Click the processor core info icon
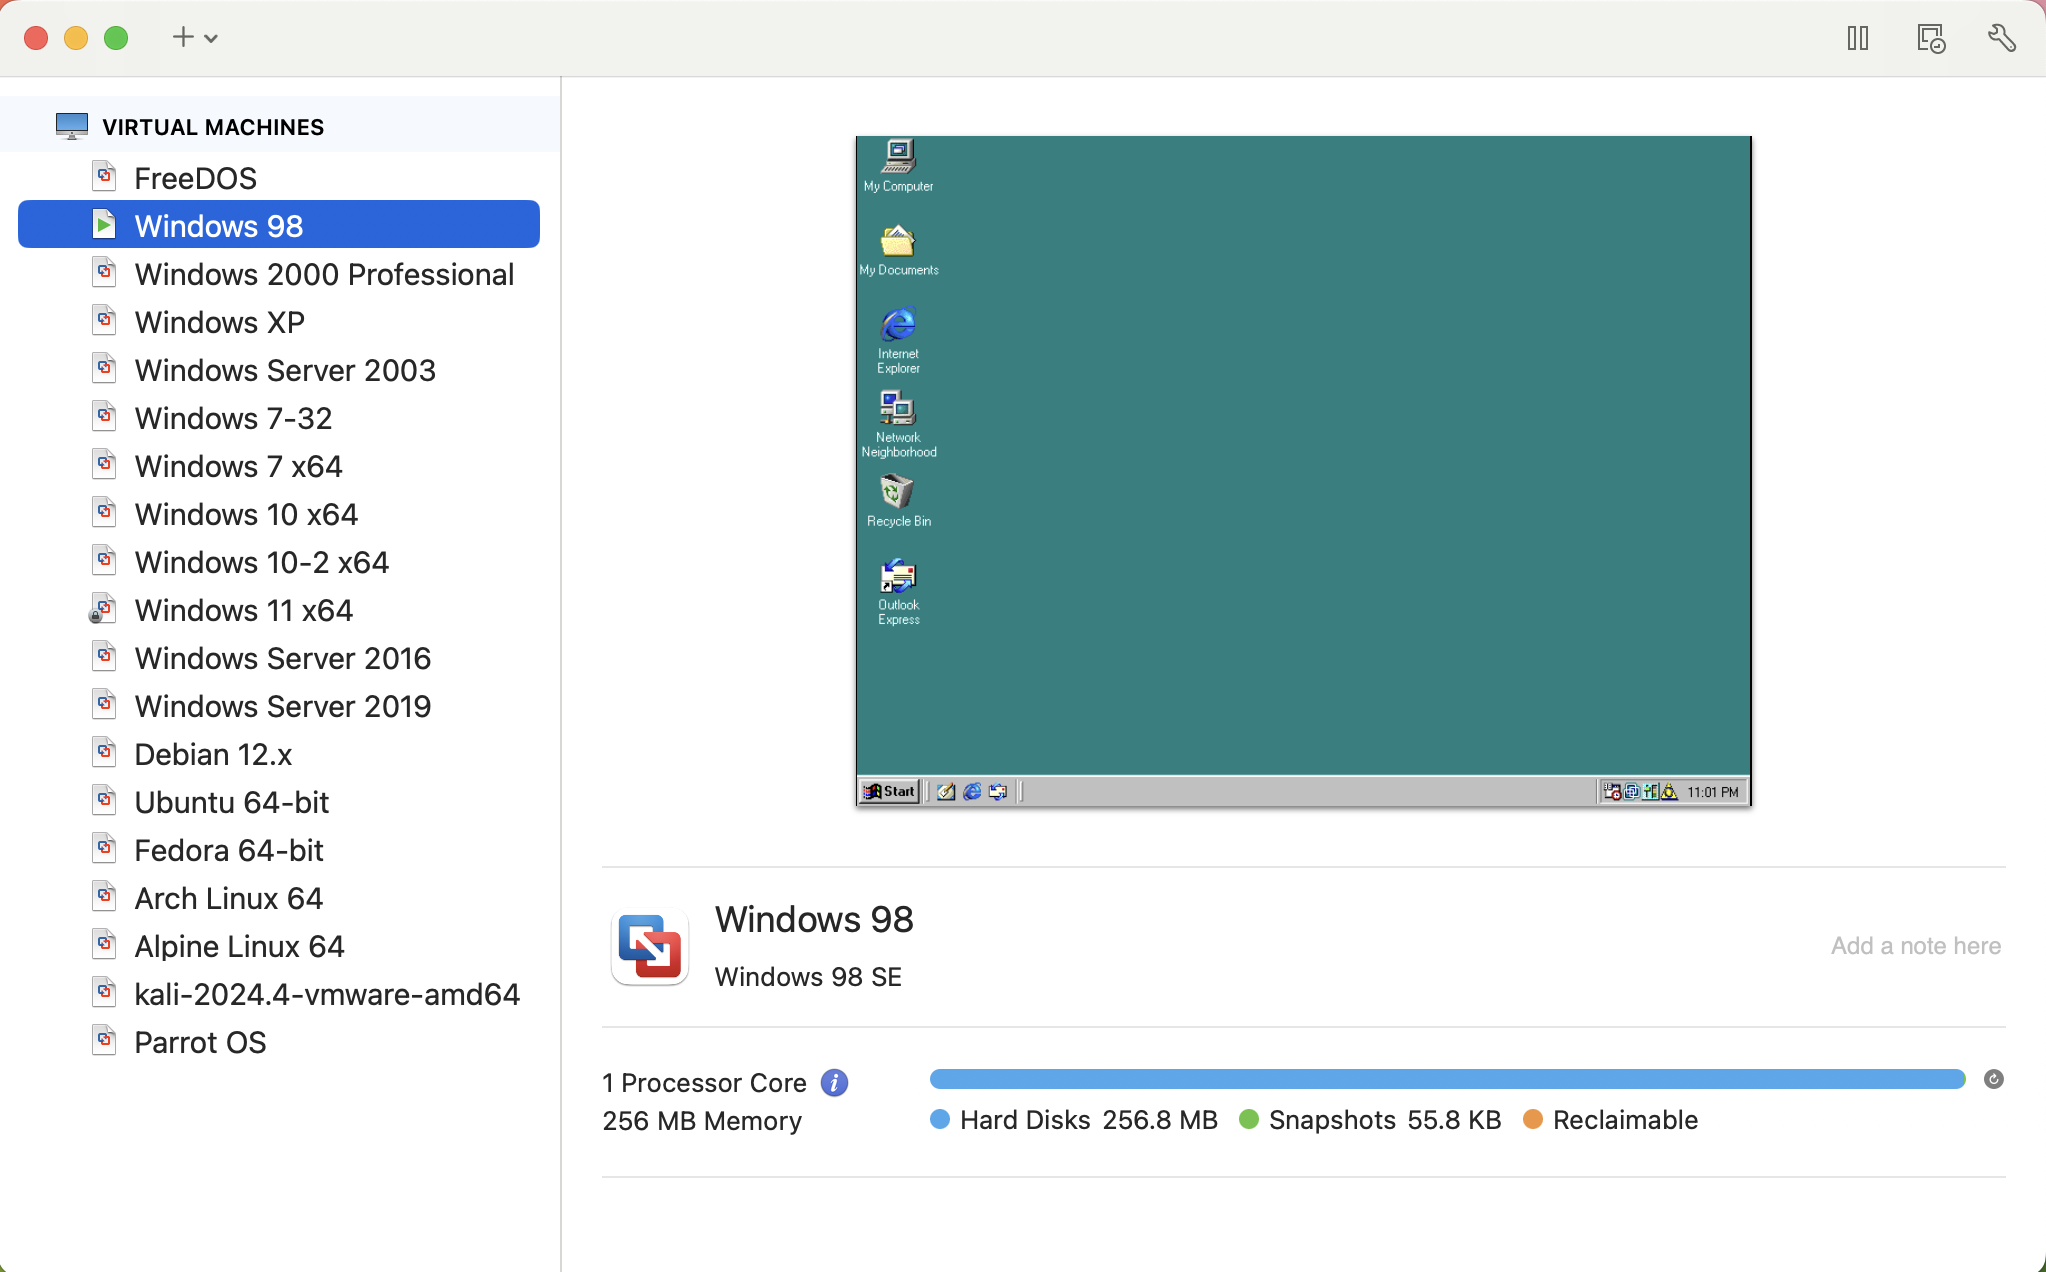The width and height of the screenshot is (2046, 1272). click(833, 1081)
